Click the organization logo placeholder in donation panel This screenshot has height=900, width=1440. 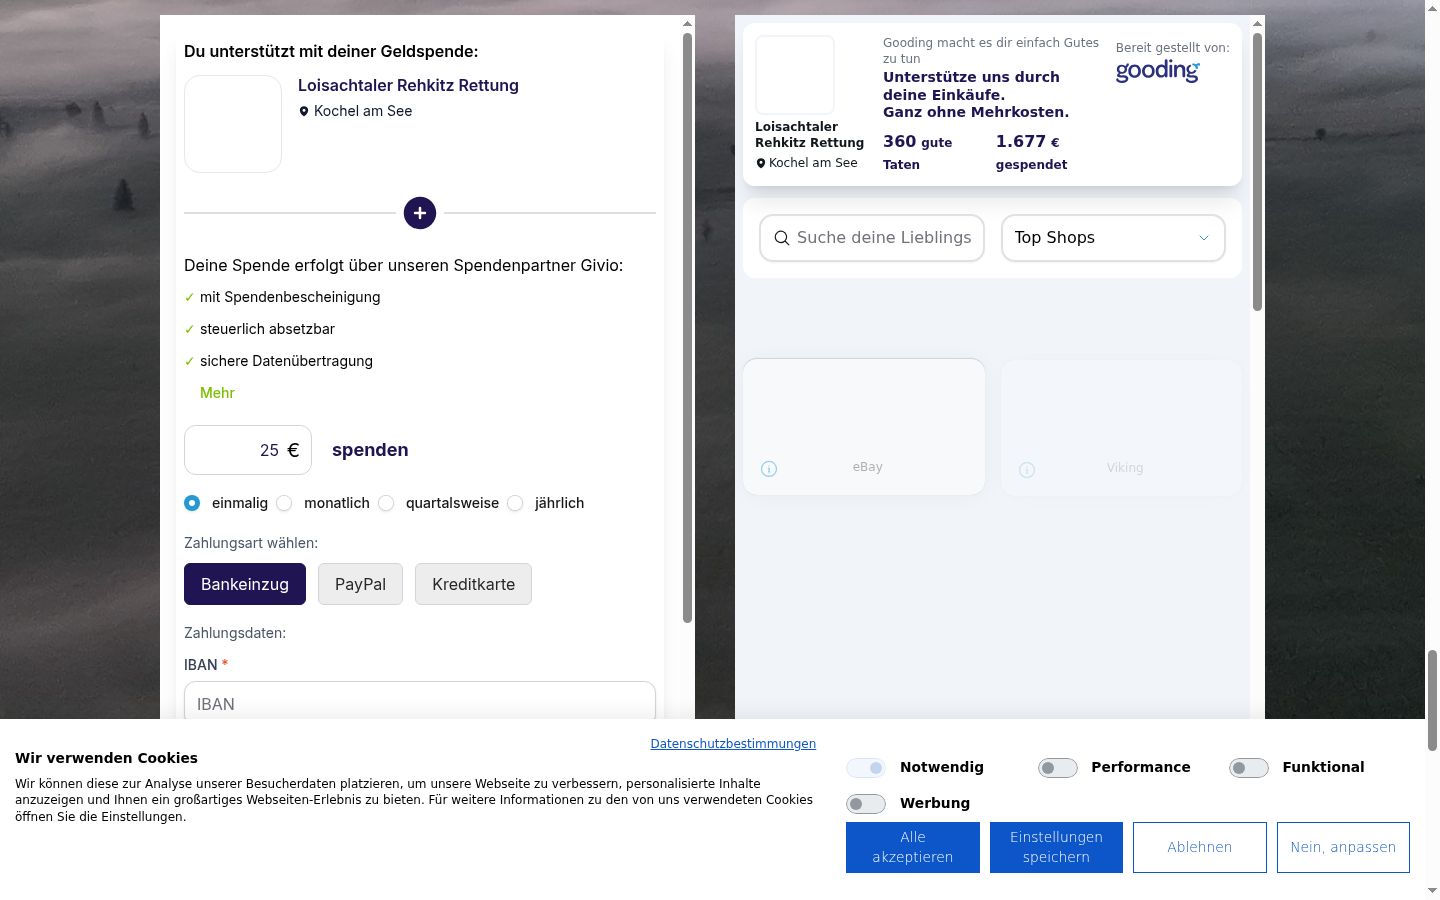point(233,124)
